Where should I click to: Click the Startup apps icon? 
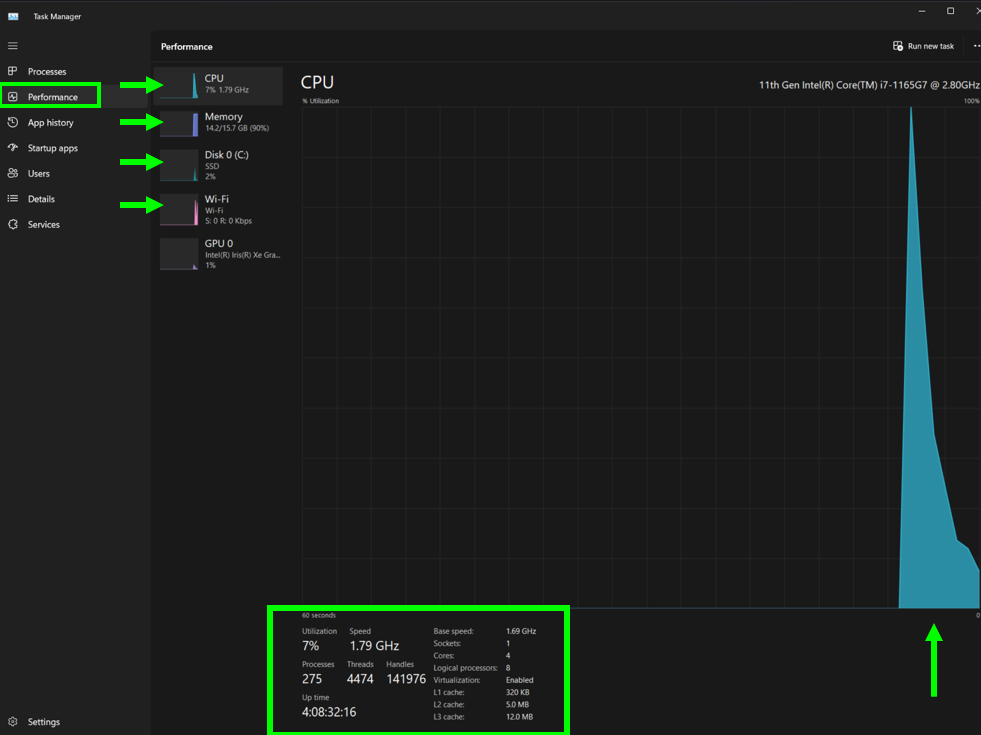13,148
